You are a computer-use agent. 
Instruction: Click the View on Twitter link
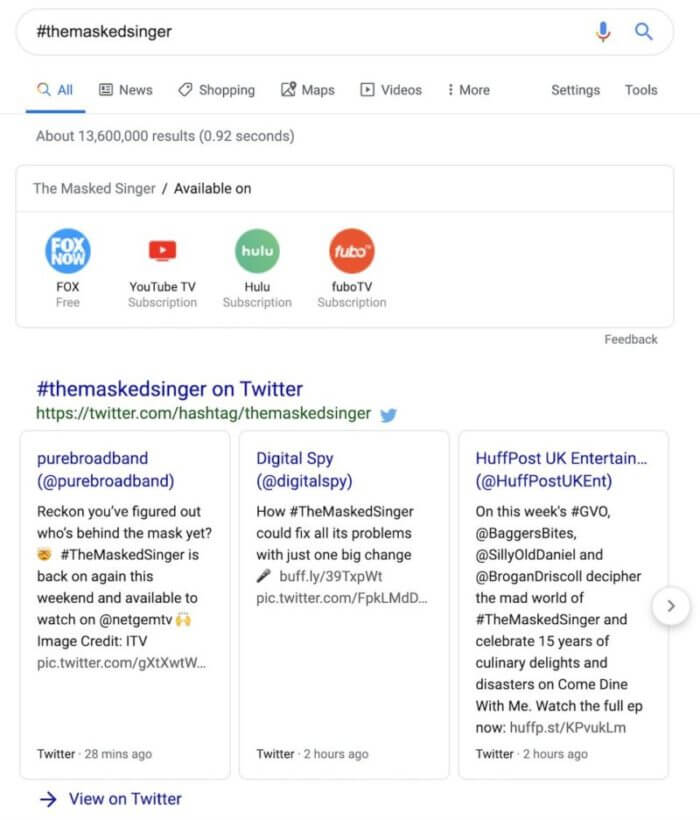point(125,799)
